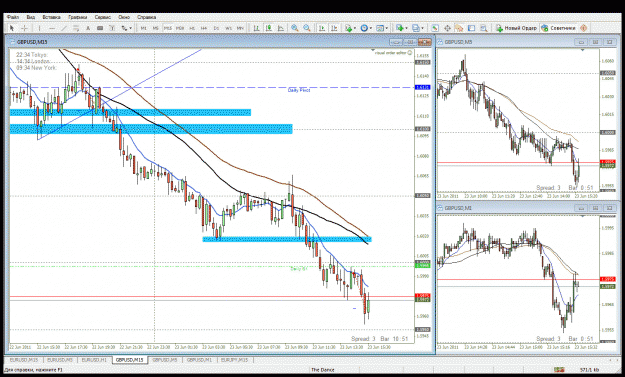Switch timeframe to M15

[168, 28]
